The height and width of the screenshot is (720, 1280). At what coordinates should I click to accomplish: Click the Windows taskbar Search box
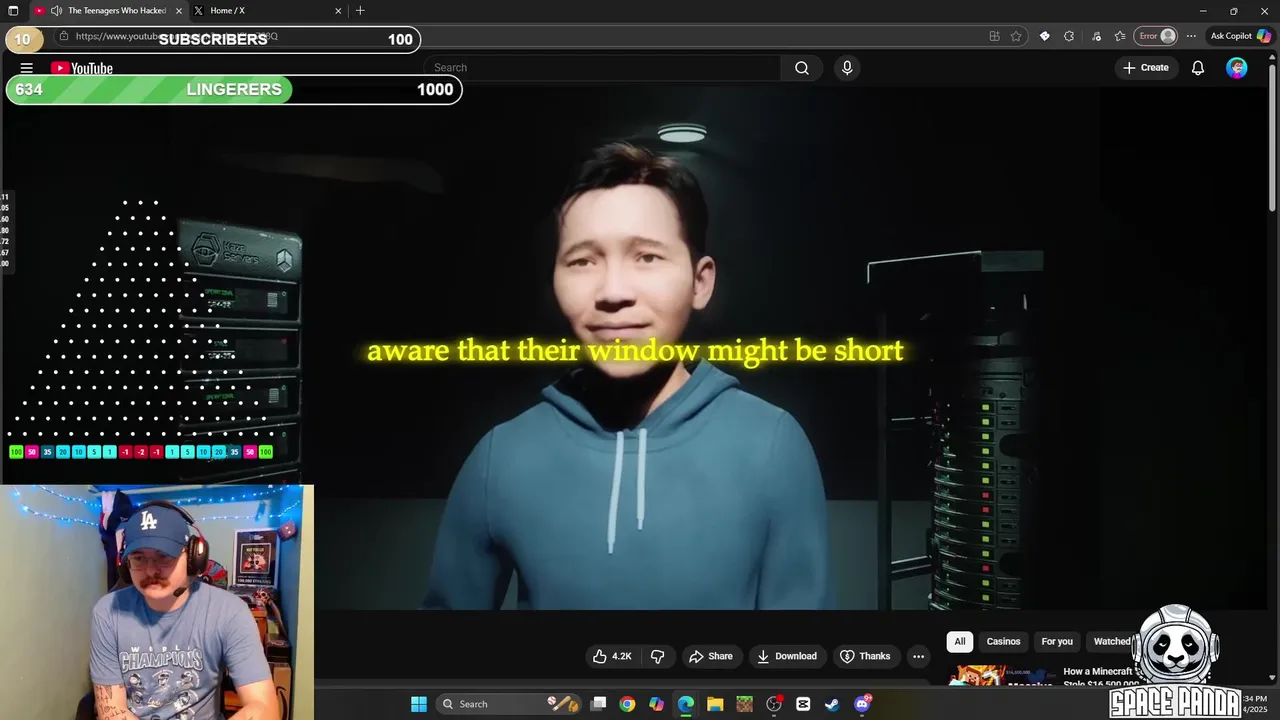510,704
